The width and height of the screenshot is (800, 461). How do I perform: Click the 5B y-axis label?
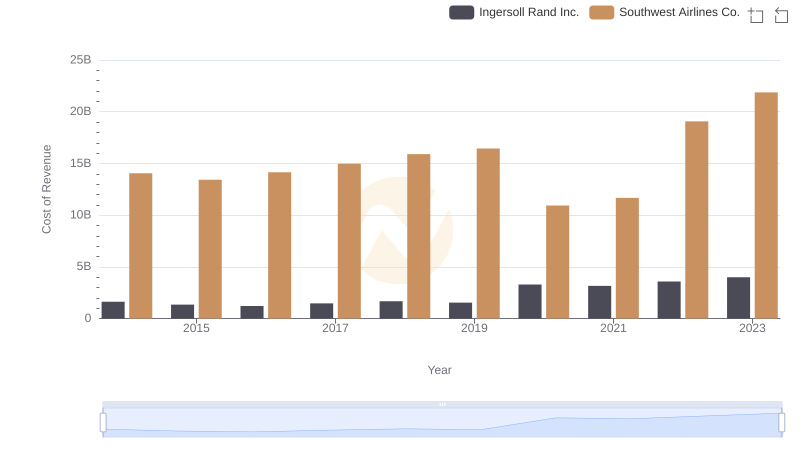coord(84,267)
